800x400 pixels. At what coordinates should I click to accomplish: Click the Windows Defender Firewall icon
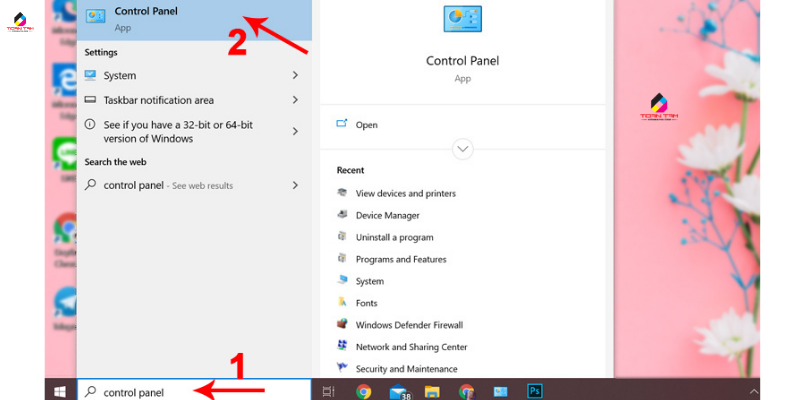pos(342,324)
